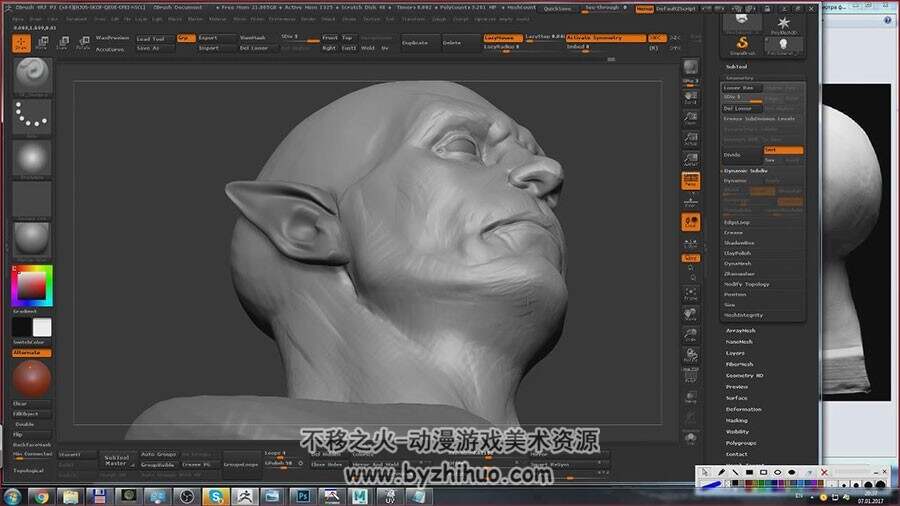Click the red X in paint bar

(824, 472)
